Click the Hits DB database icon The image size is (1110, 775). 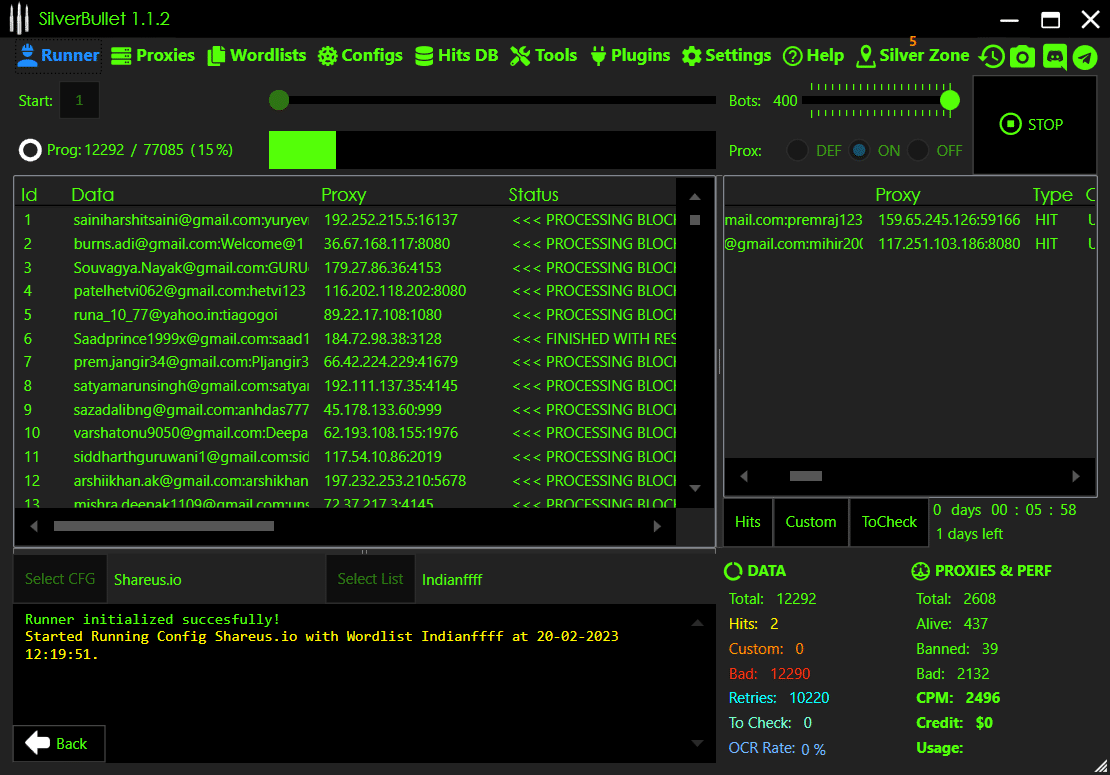[x=424, y=56]
